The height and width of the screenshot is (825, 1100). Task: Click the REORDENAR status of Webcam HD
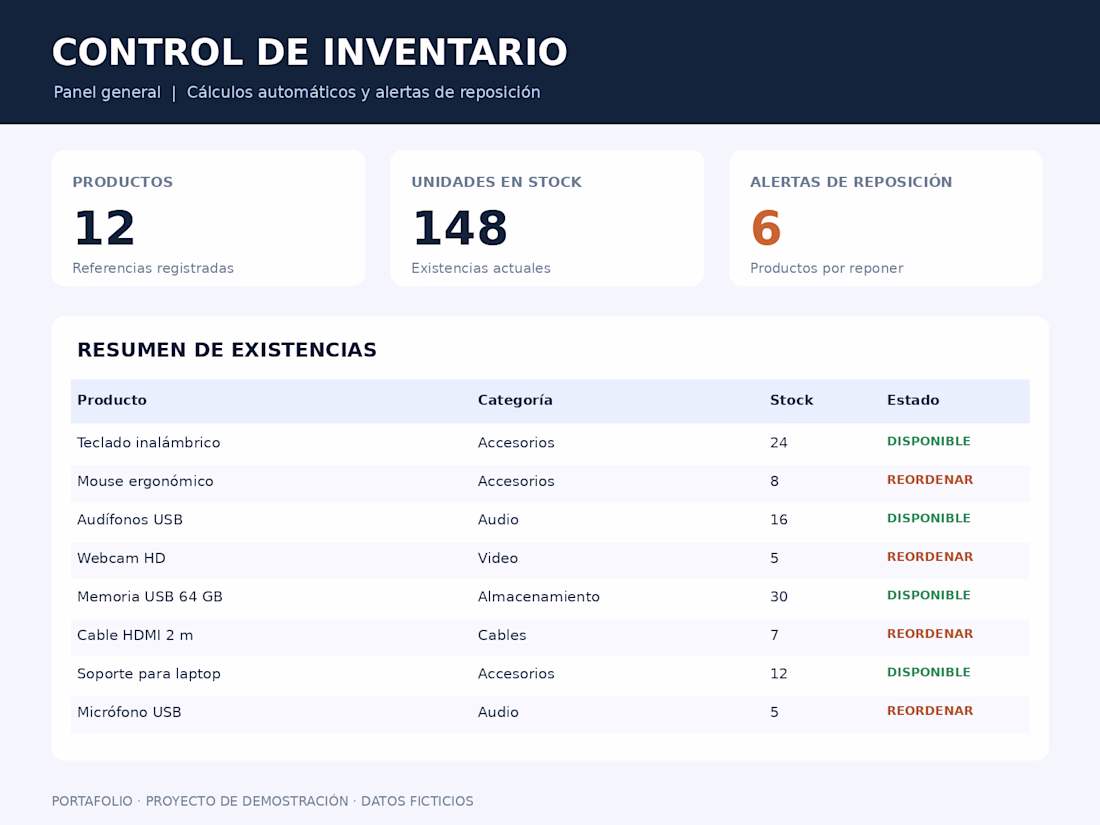click(930, 557)
